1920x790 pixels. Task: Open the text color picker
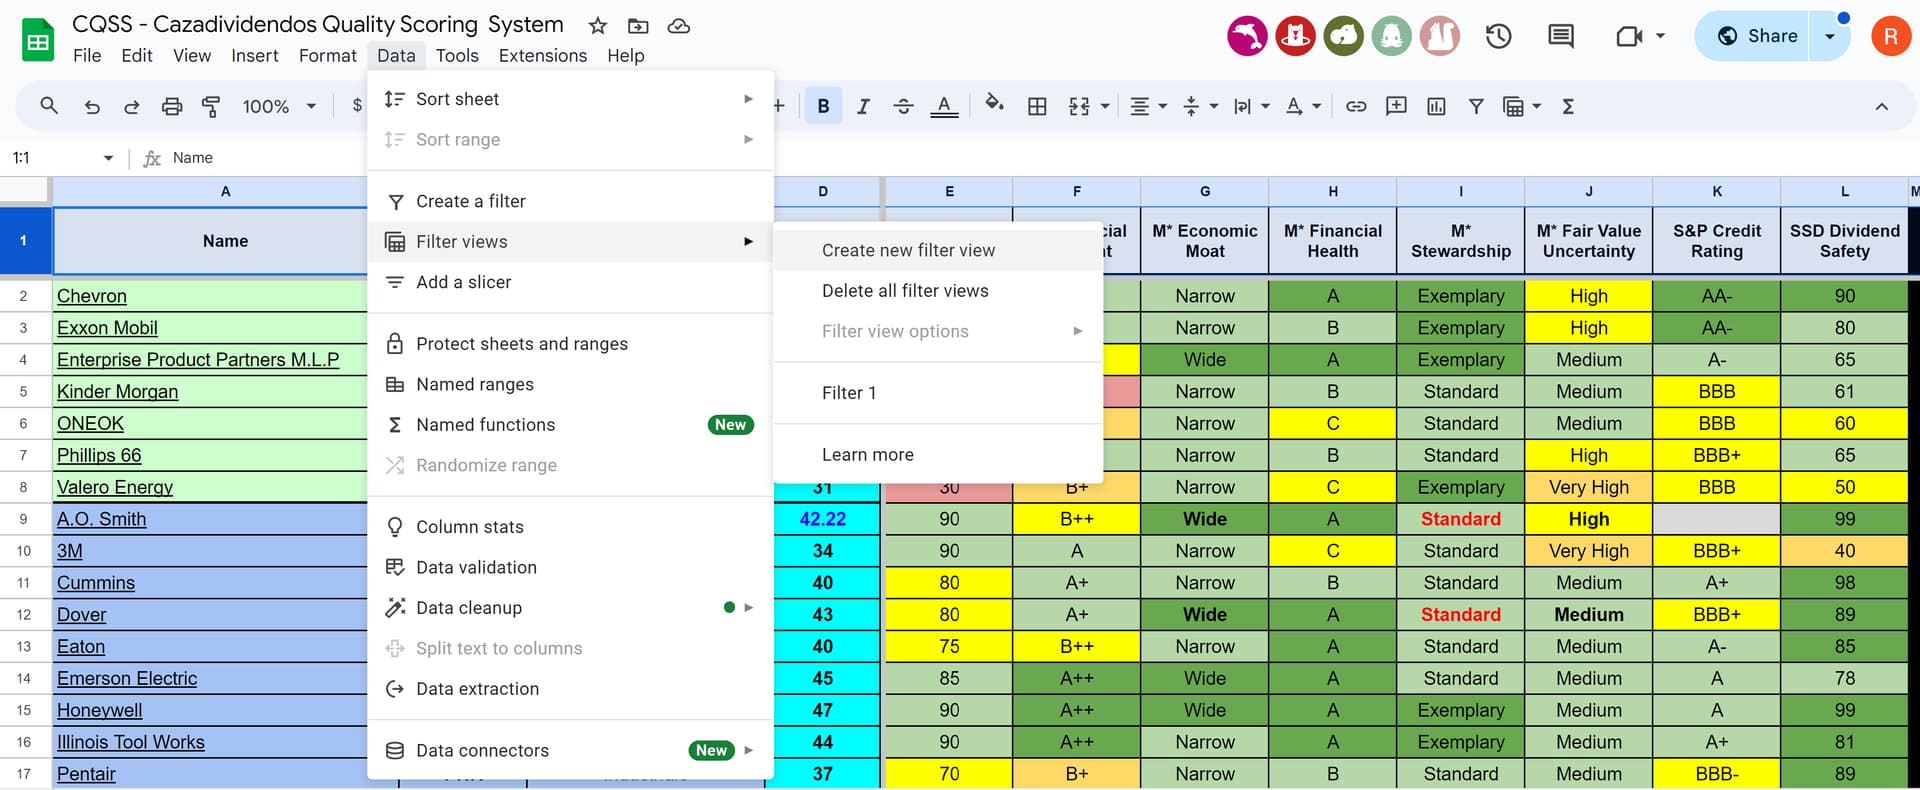[944, 106]
